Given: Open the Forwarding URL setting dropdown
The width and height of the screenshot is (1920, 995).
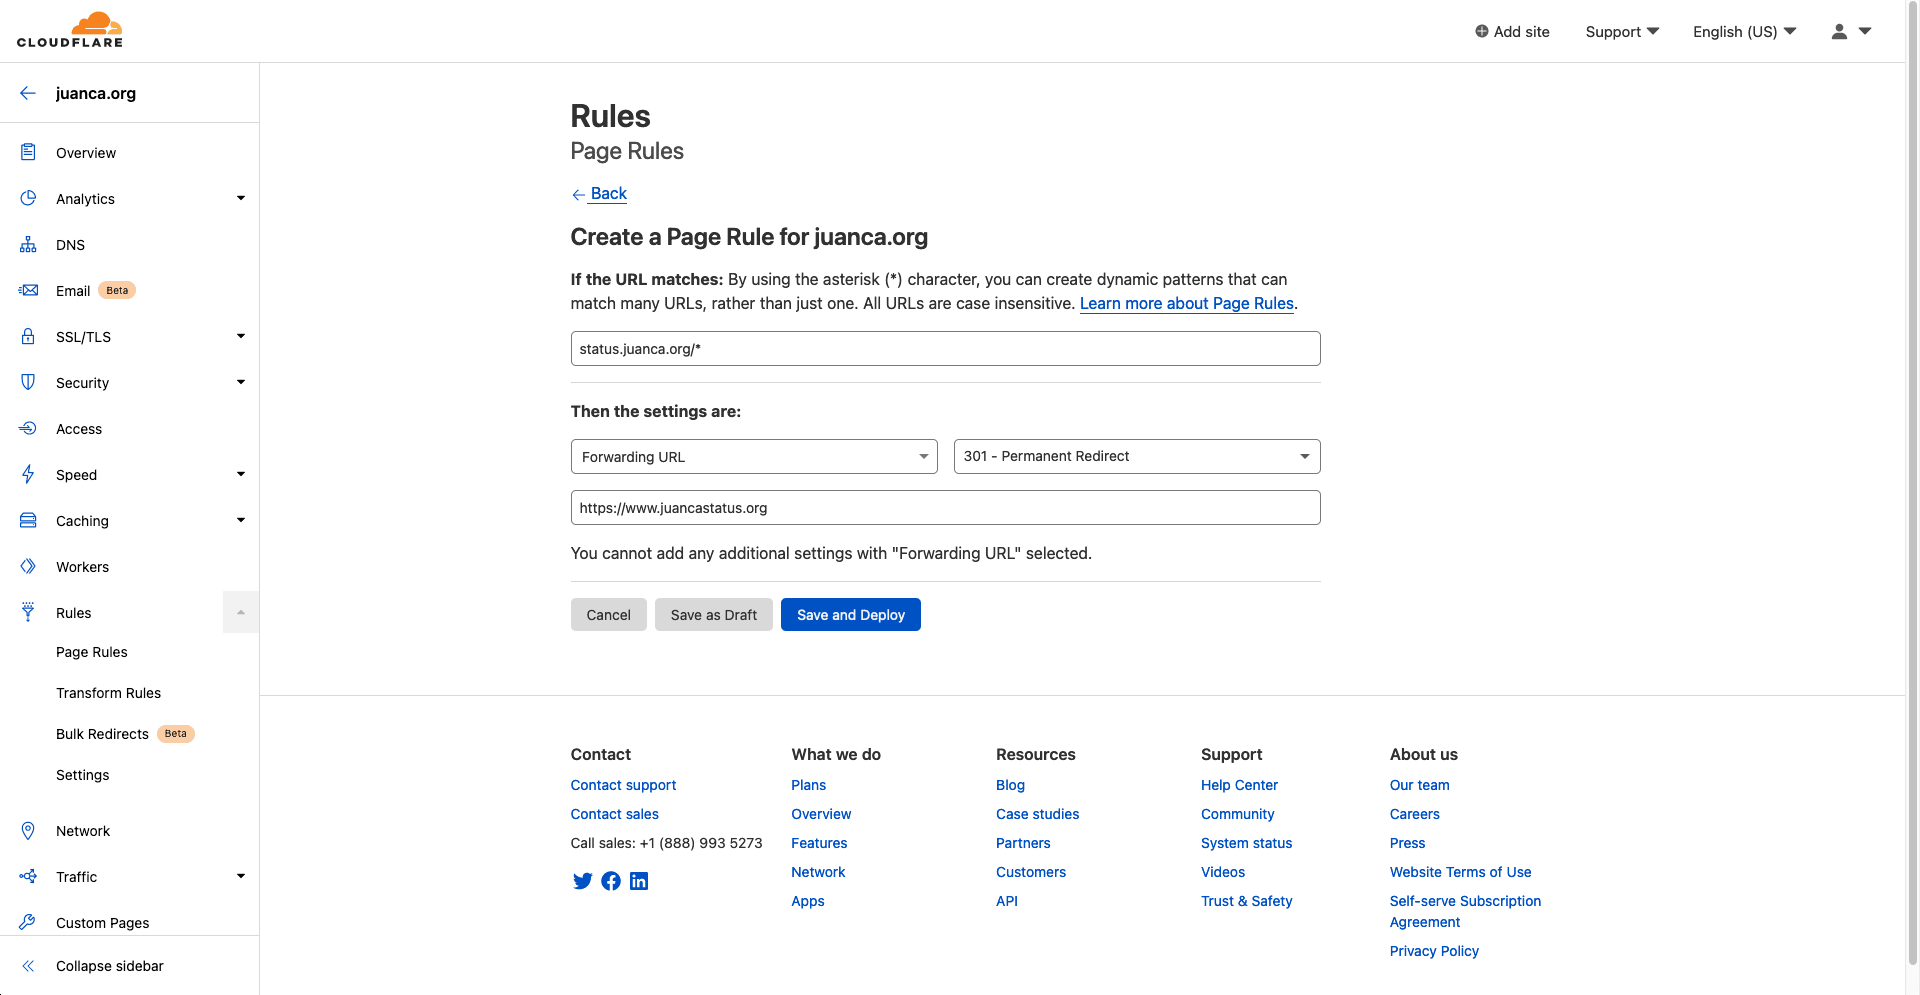Looking at the screenshot, I should 754,456.
